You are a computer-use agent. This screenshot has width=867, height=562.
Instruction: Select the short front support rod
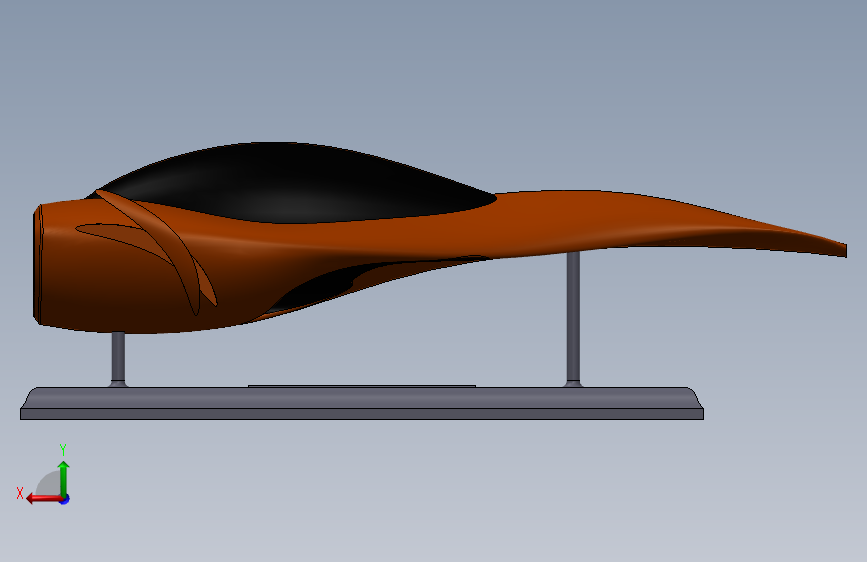click(118, 358)
